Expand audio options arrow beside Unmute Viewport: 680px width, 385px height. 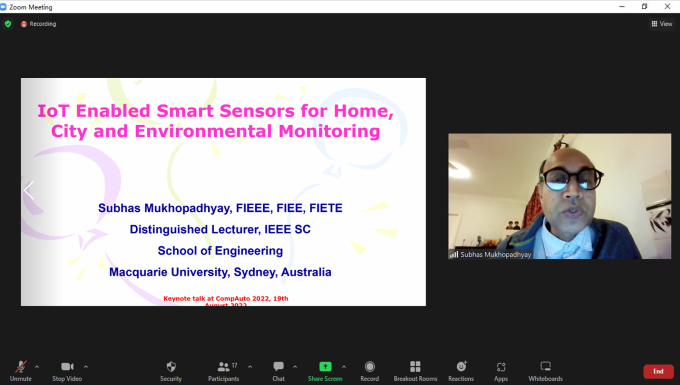(x=37, y=367)
